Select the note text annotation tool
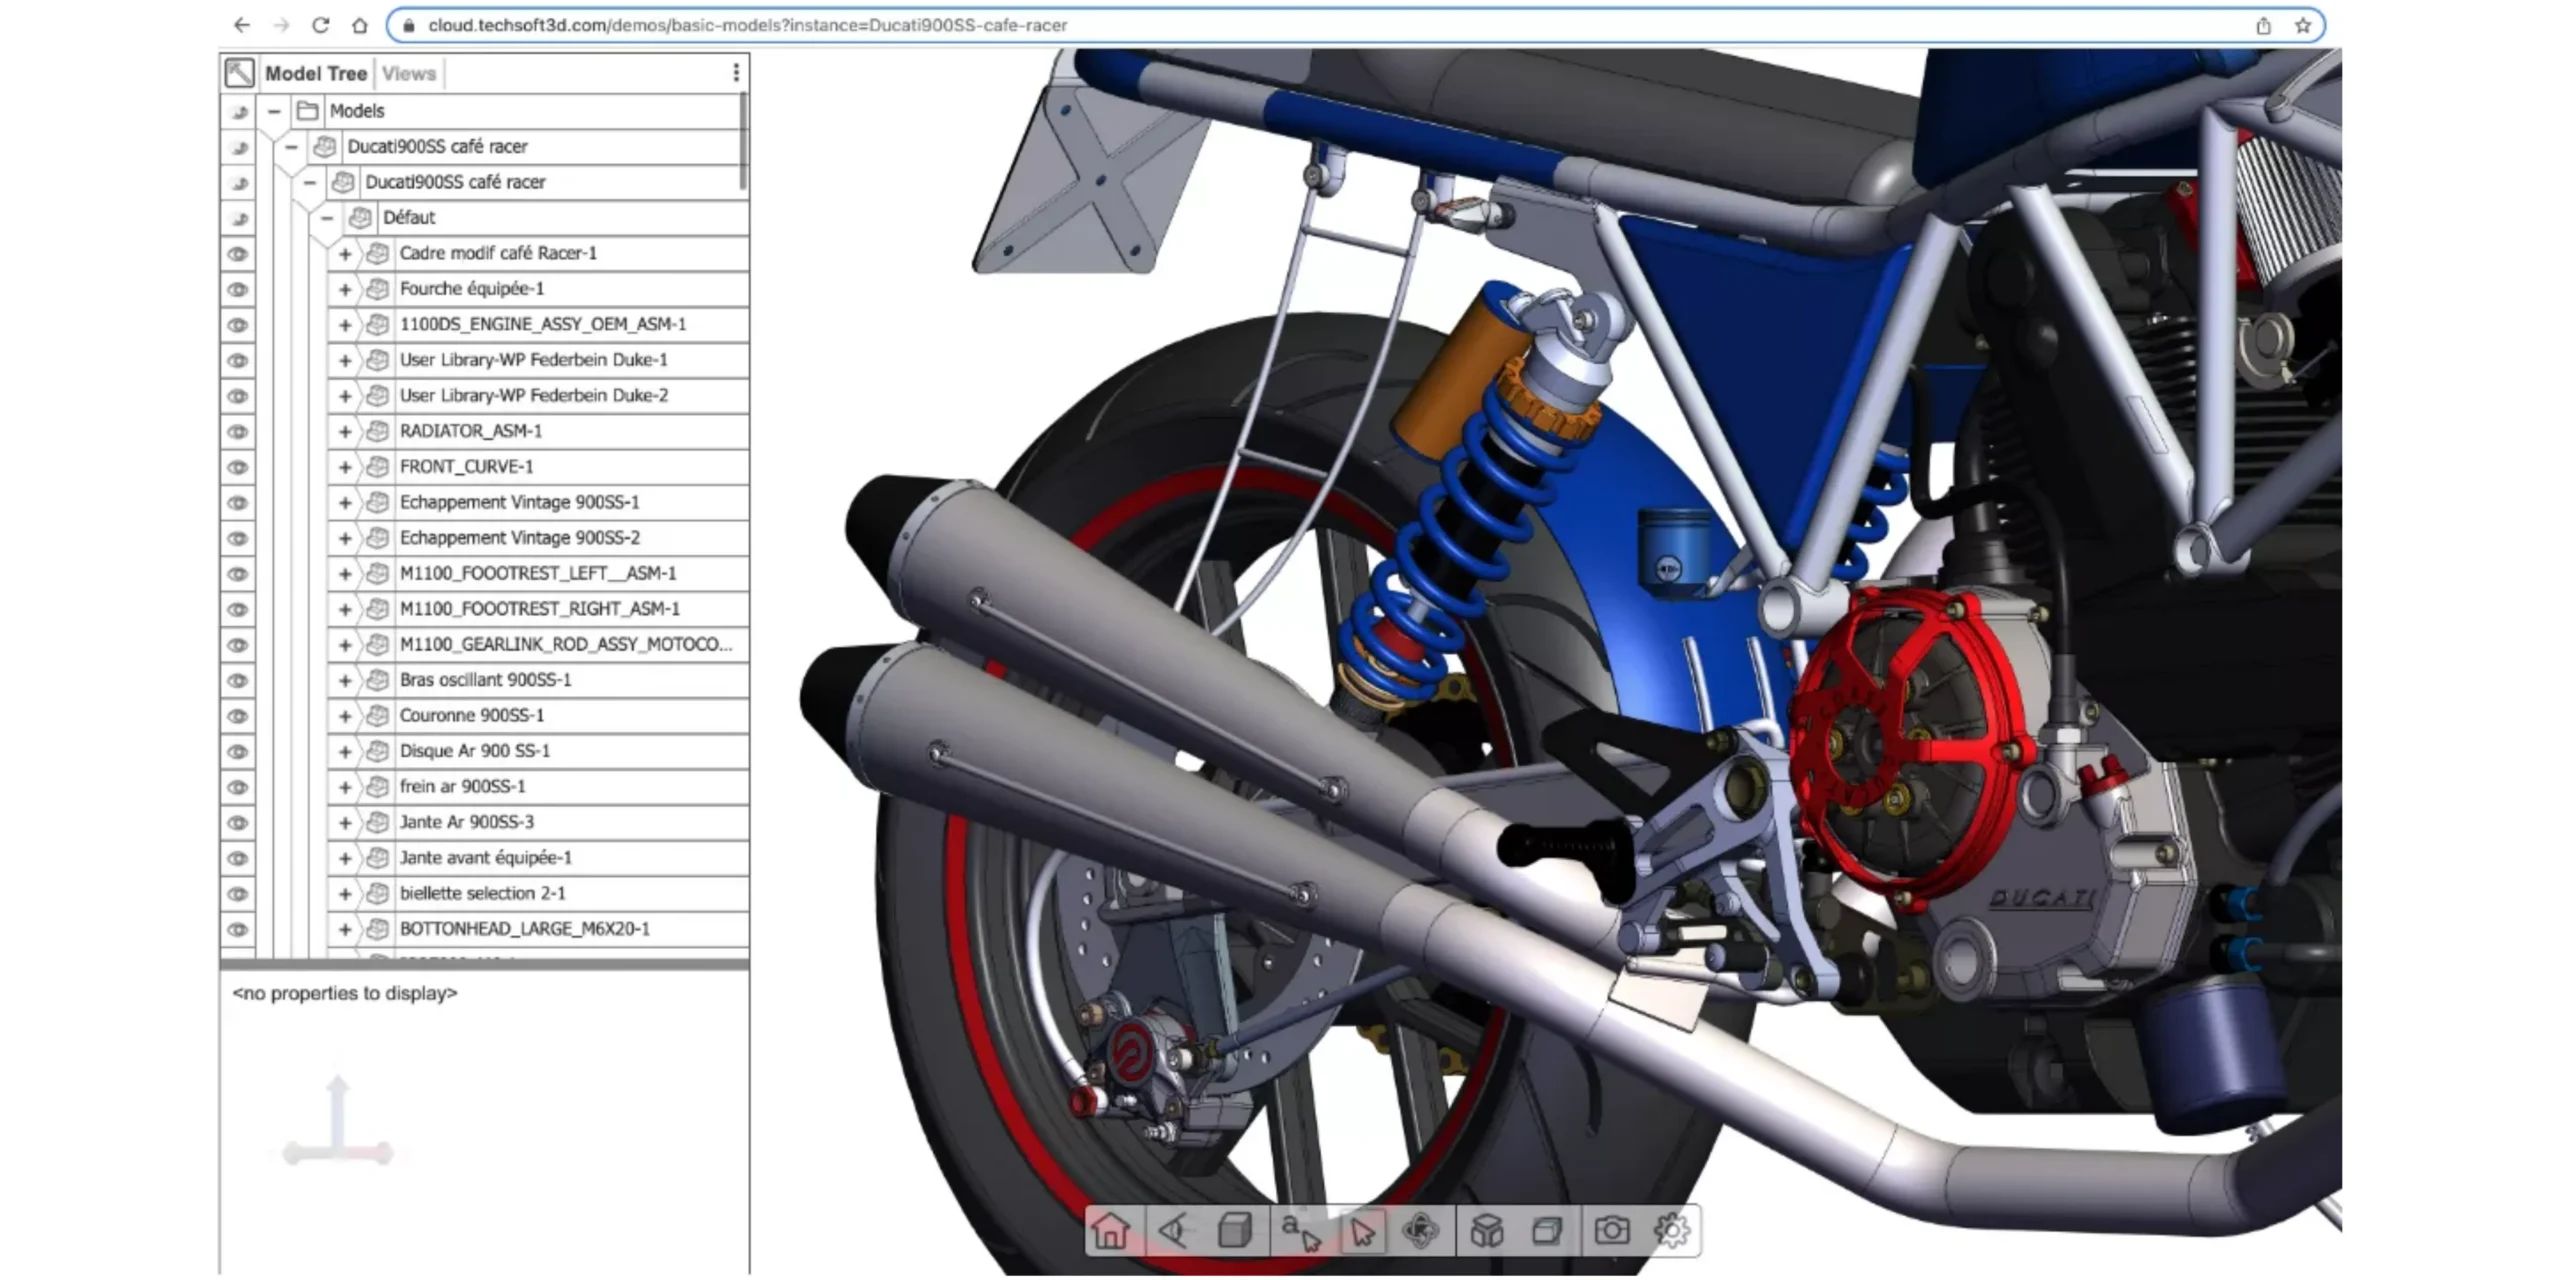 pyautogui.click(x=1300, y=1230)
